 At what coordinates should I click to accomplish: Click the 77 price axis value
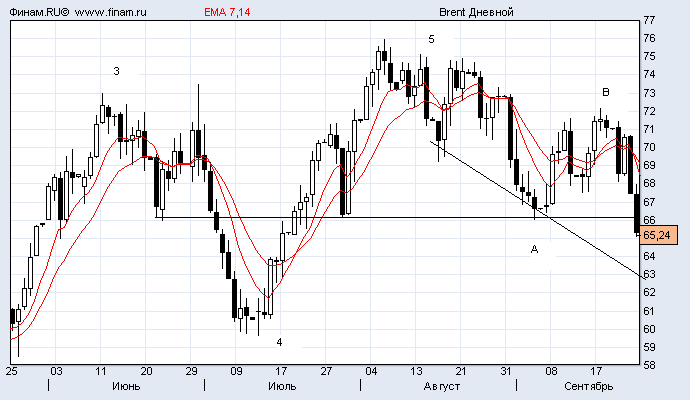click(x=649, y=20)
